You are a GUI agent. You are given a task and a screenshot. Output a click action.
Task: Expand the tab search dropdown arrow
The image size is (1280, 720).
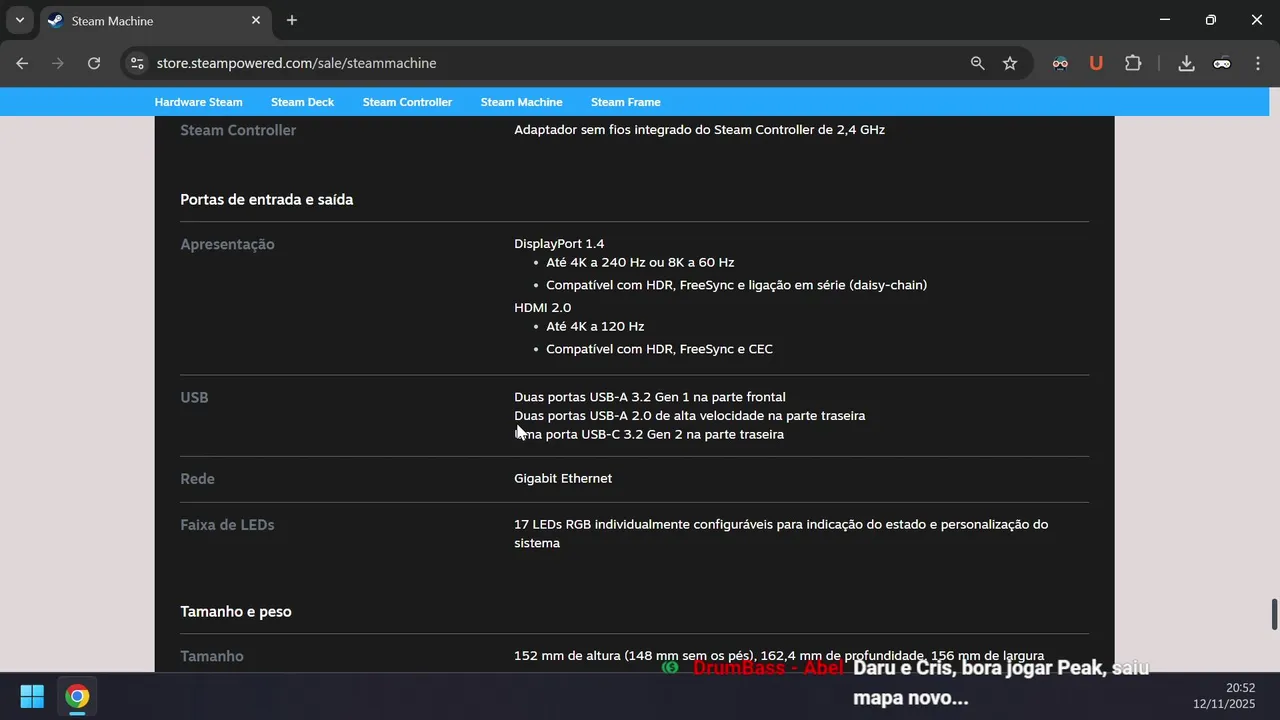(x=19, y=20)
